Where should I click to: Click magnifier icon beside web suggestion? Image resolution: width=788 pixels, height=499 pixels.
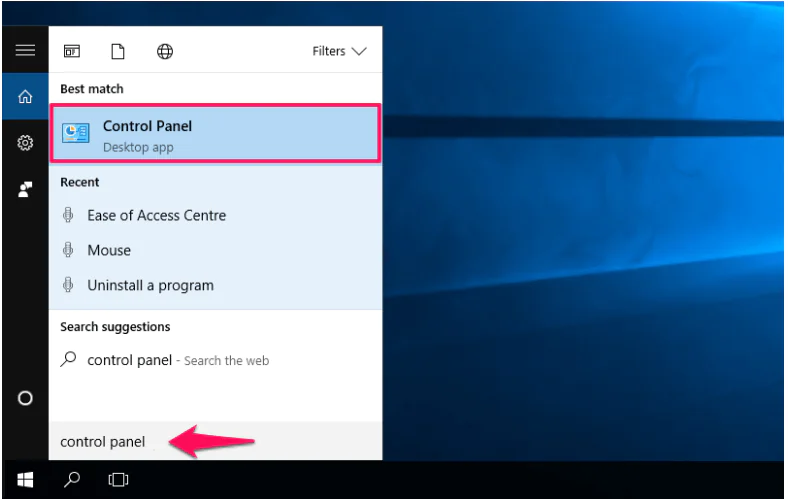68,359
